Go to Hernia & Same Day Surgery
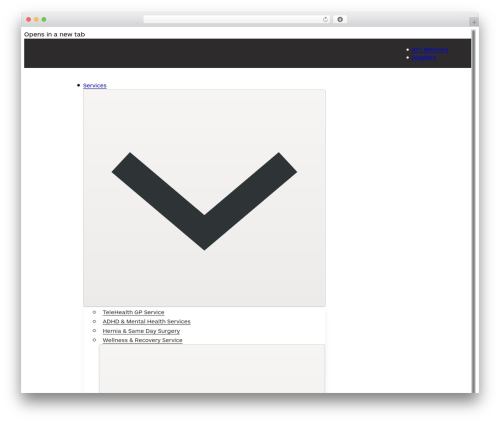The height and width of the screenshot is (423, 500). point(141,331)
